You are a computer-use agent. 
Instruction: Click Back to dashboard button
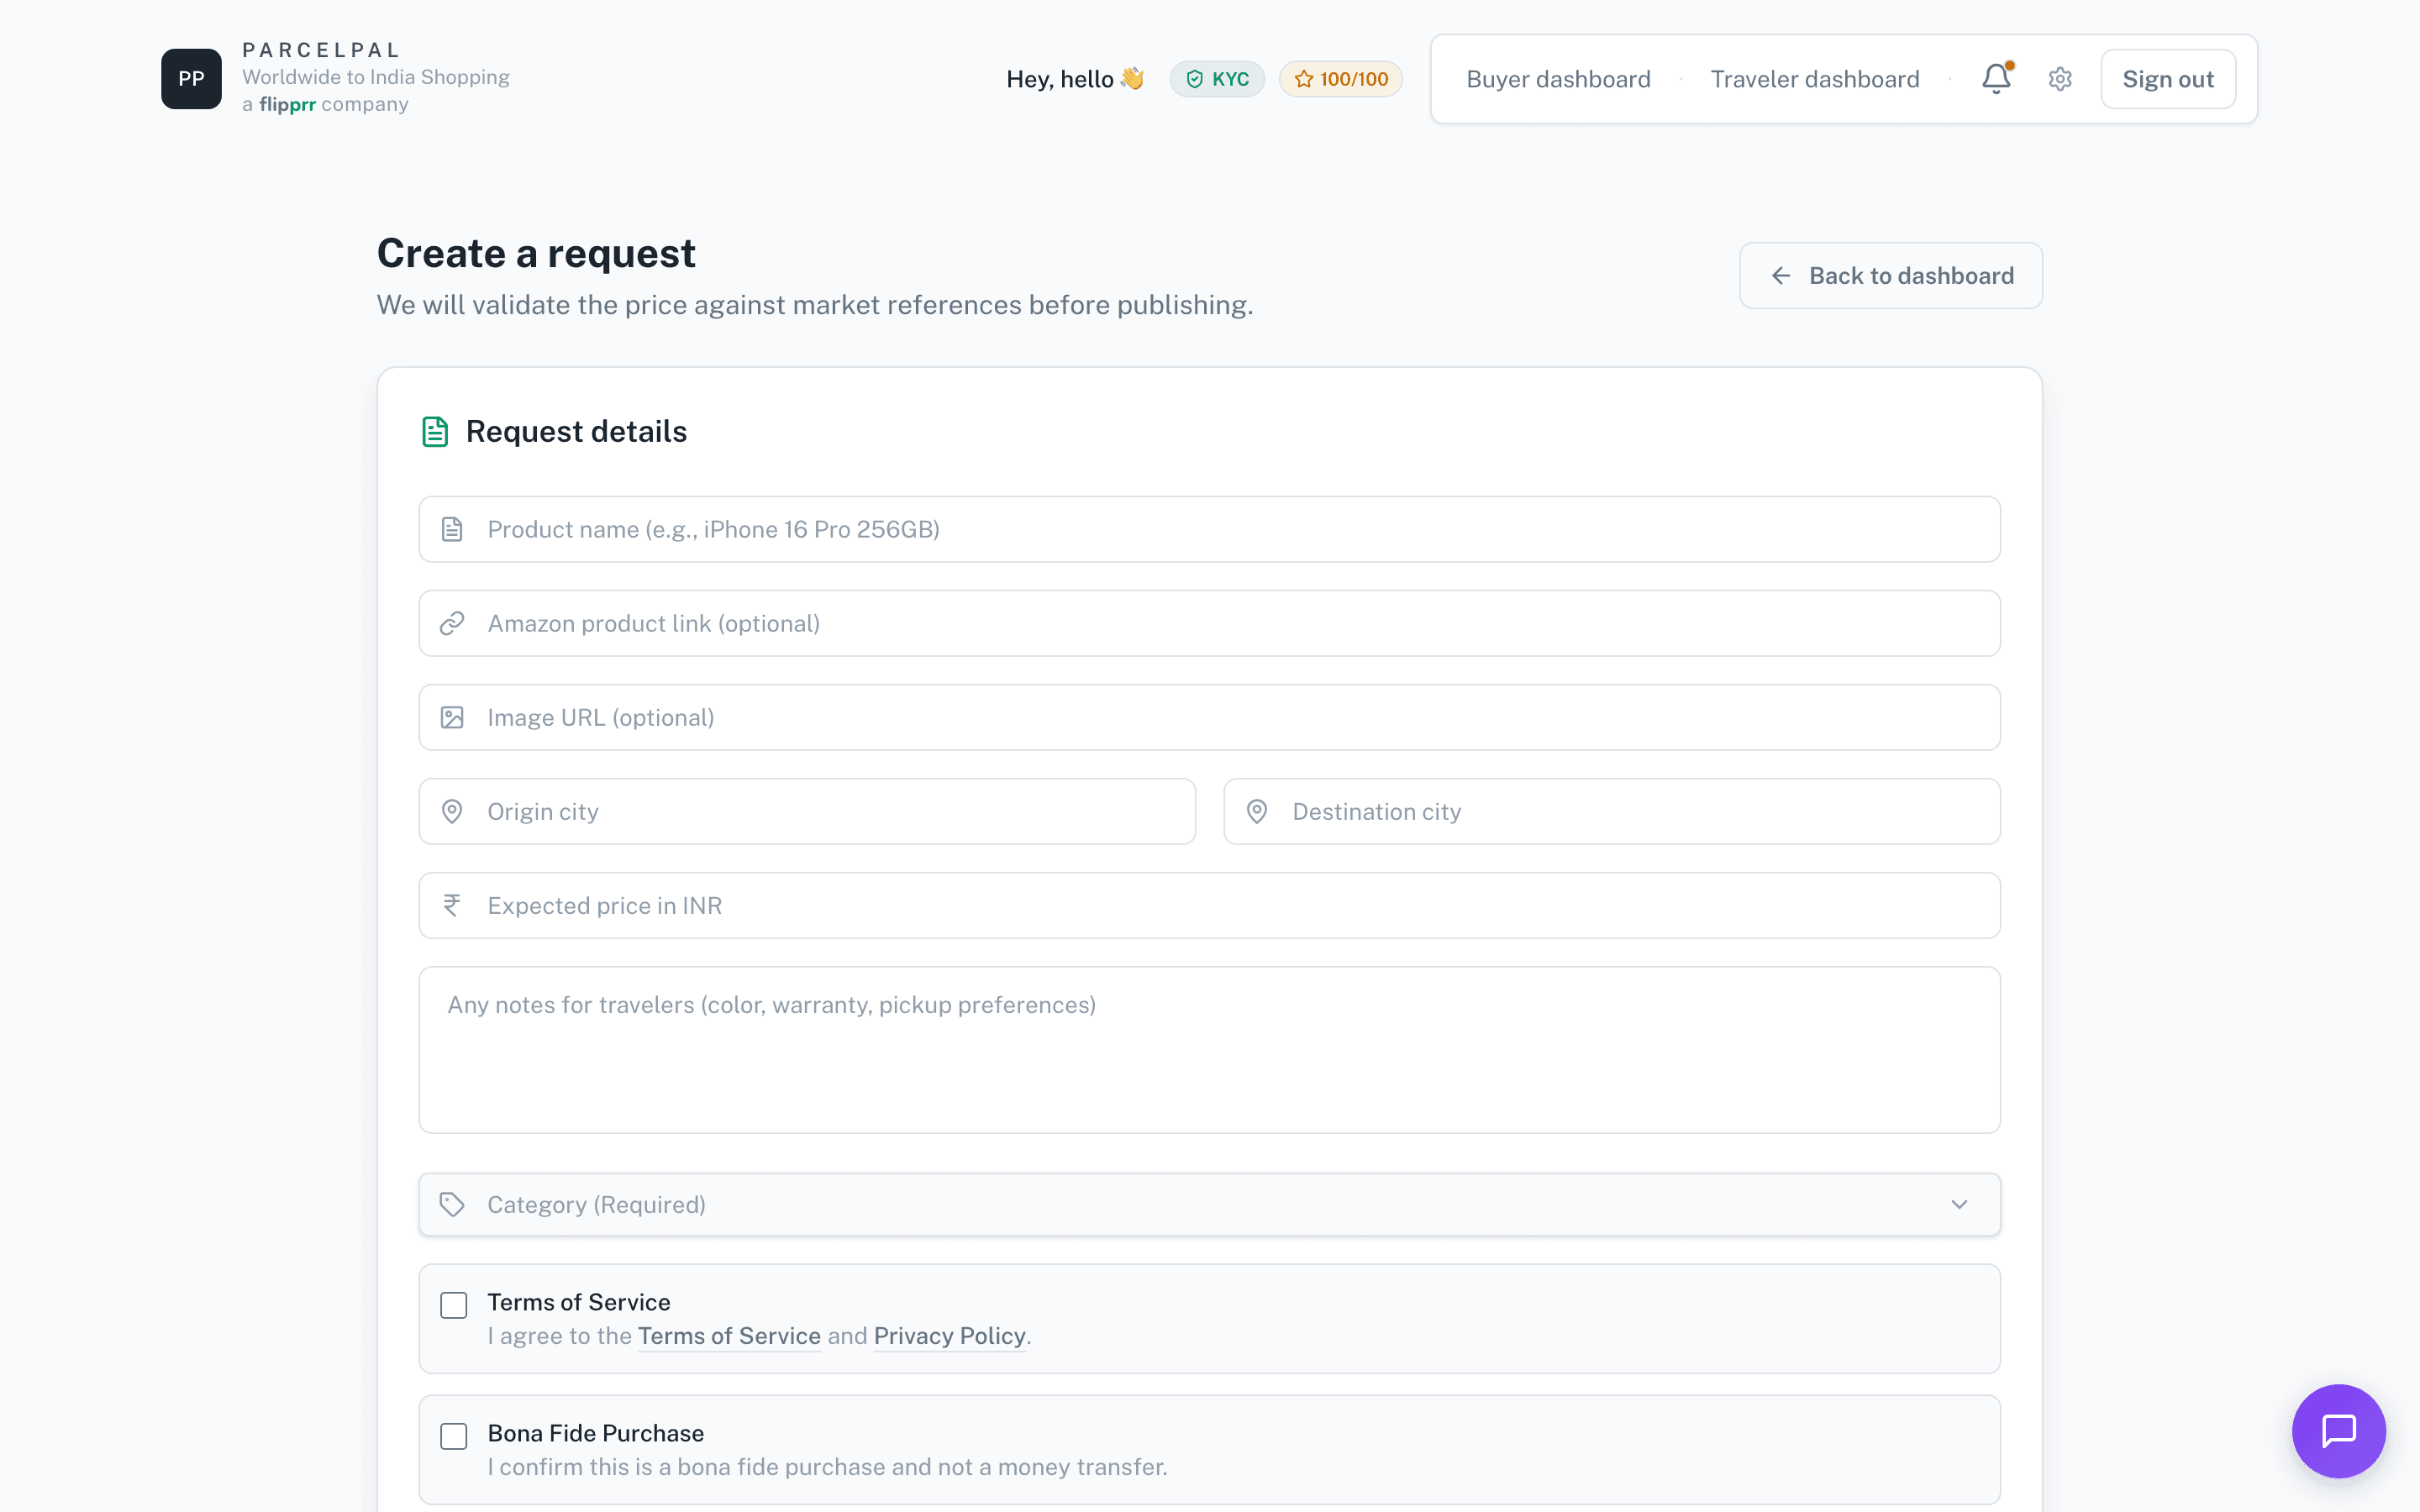click(1890, 275)
